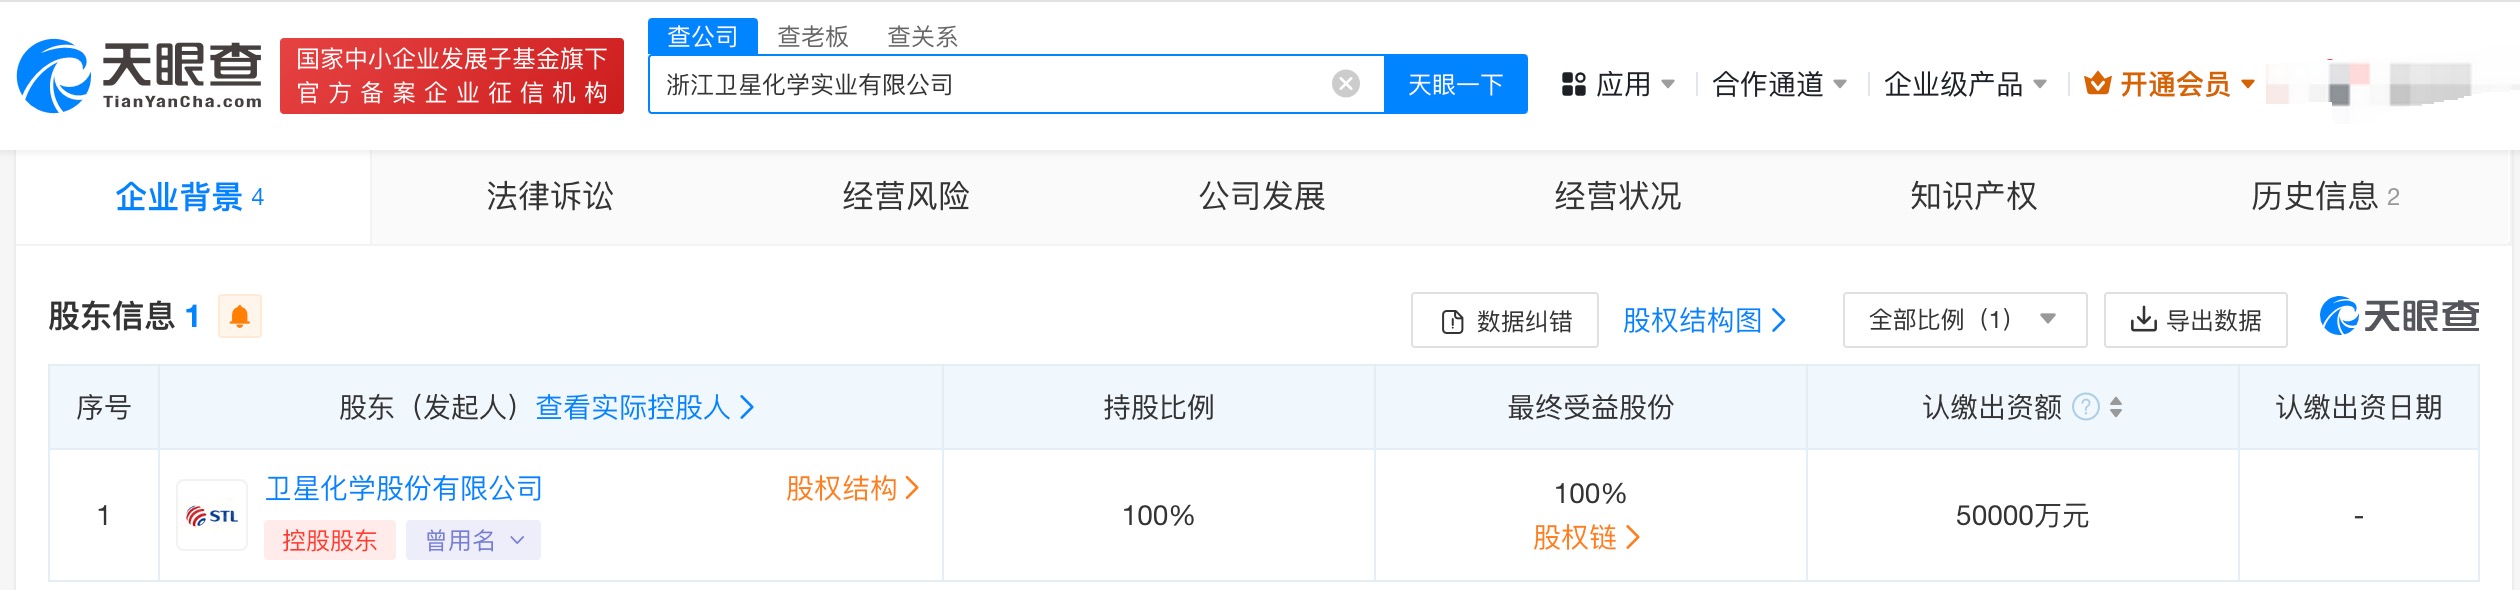Open the 合作通道 dropdown menu

tap(1779, 84)
